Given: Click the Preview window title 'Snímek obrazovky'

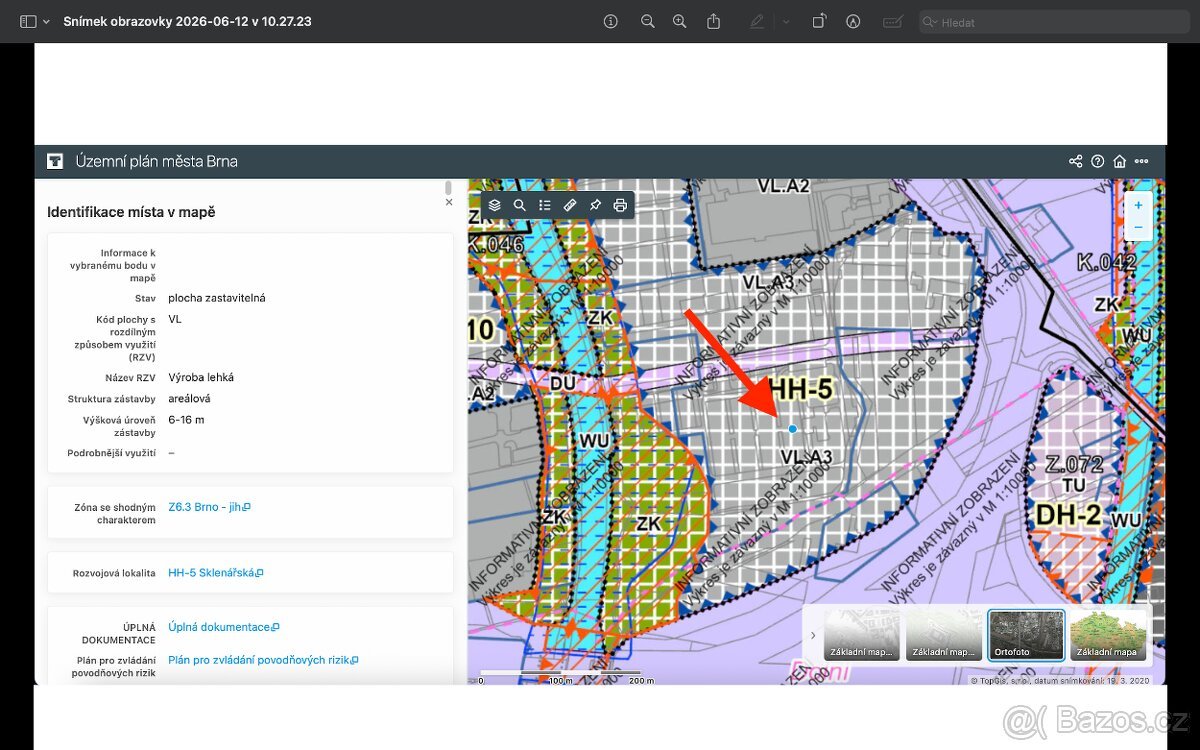Looking at the screenshot, I should click(187, 21).
